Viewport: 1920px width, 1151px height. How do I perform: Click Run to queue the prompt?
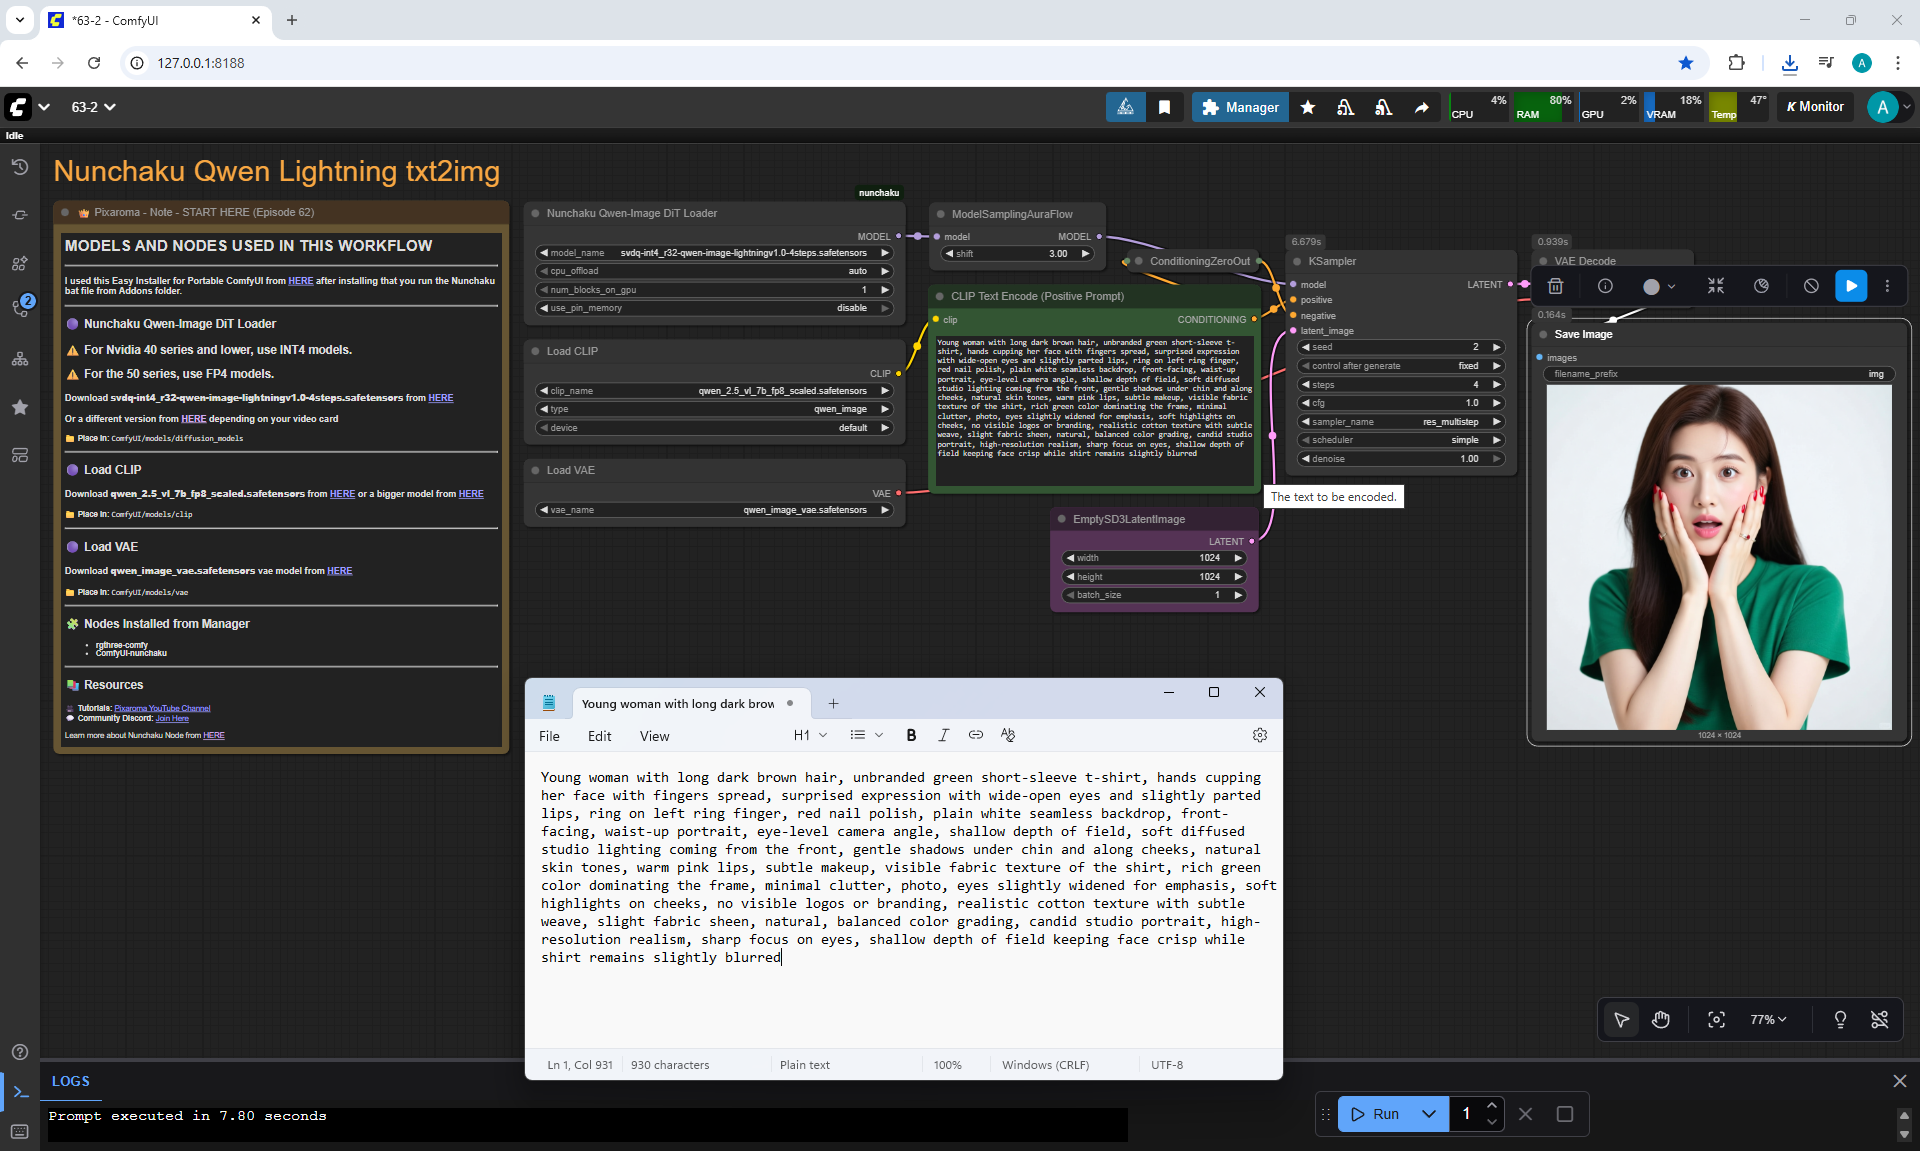(1375, 1114)
